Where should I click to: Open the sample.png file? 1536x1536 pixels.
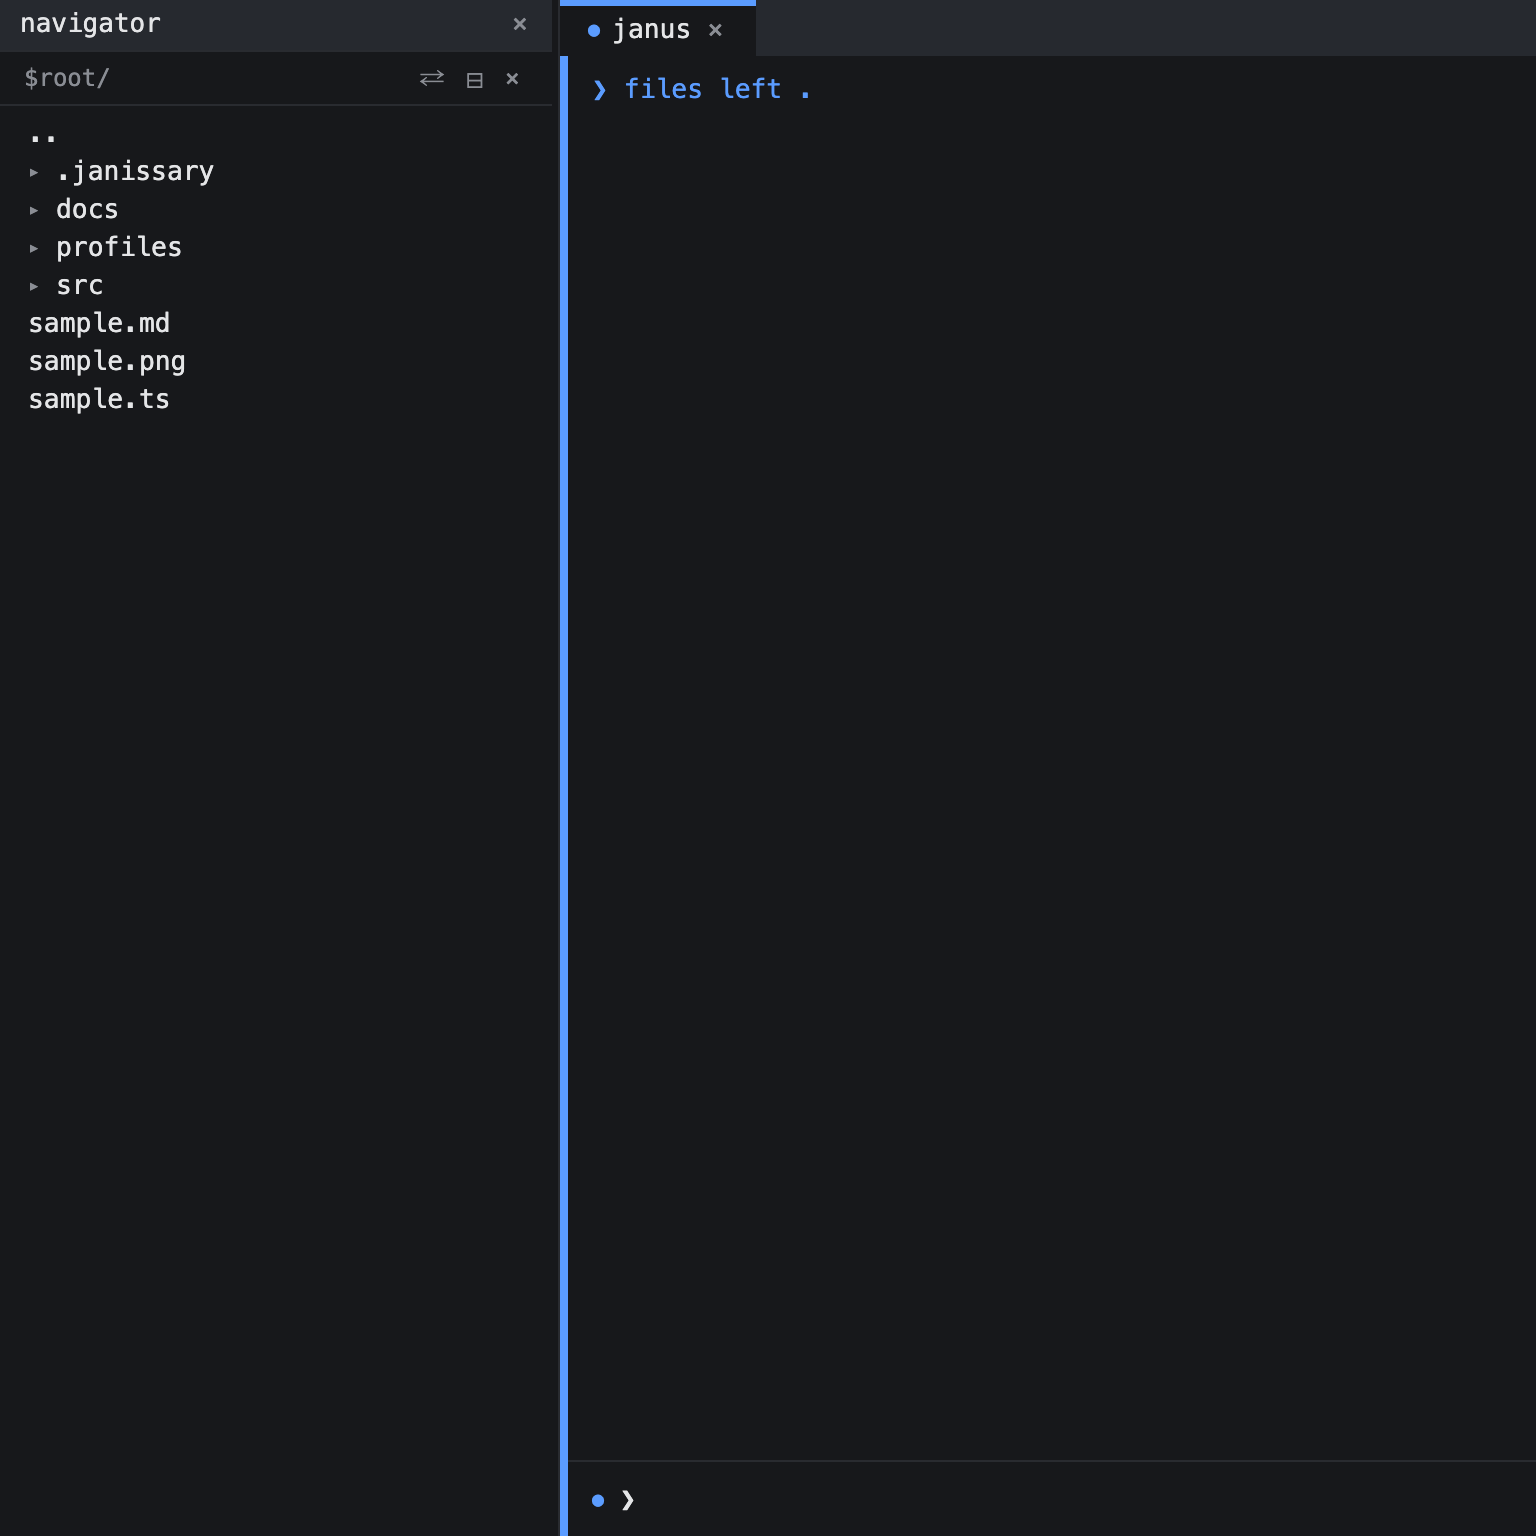coord(107,361)
